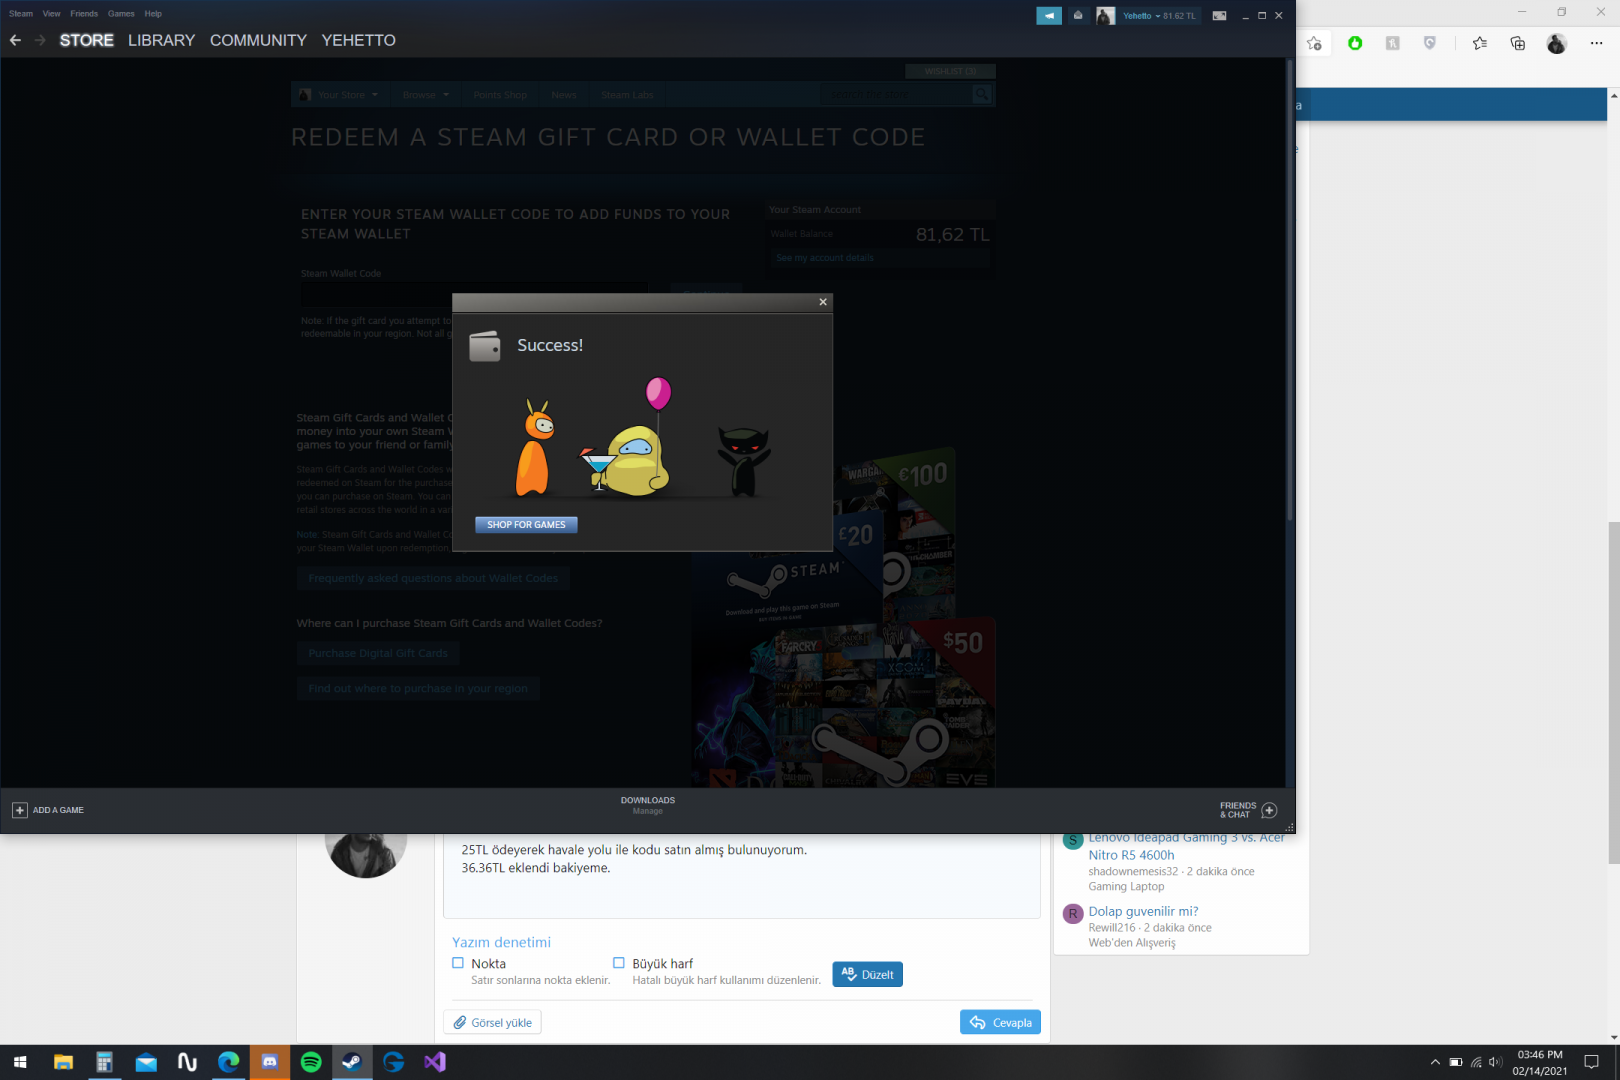This screenshot has height=1080, width=1620.
Task: Click the Steam back navigation arrow
Action: click(x=15, y=40)
